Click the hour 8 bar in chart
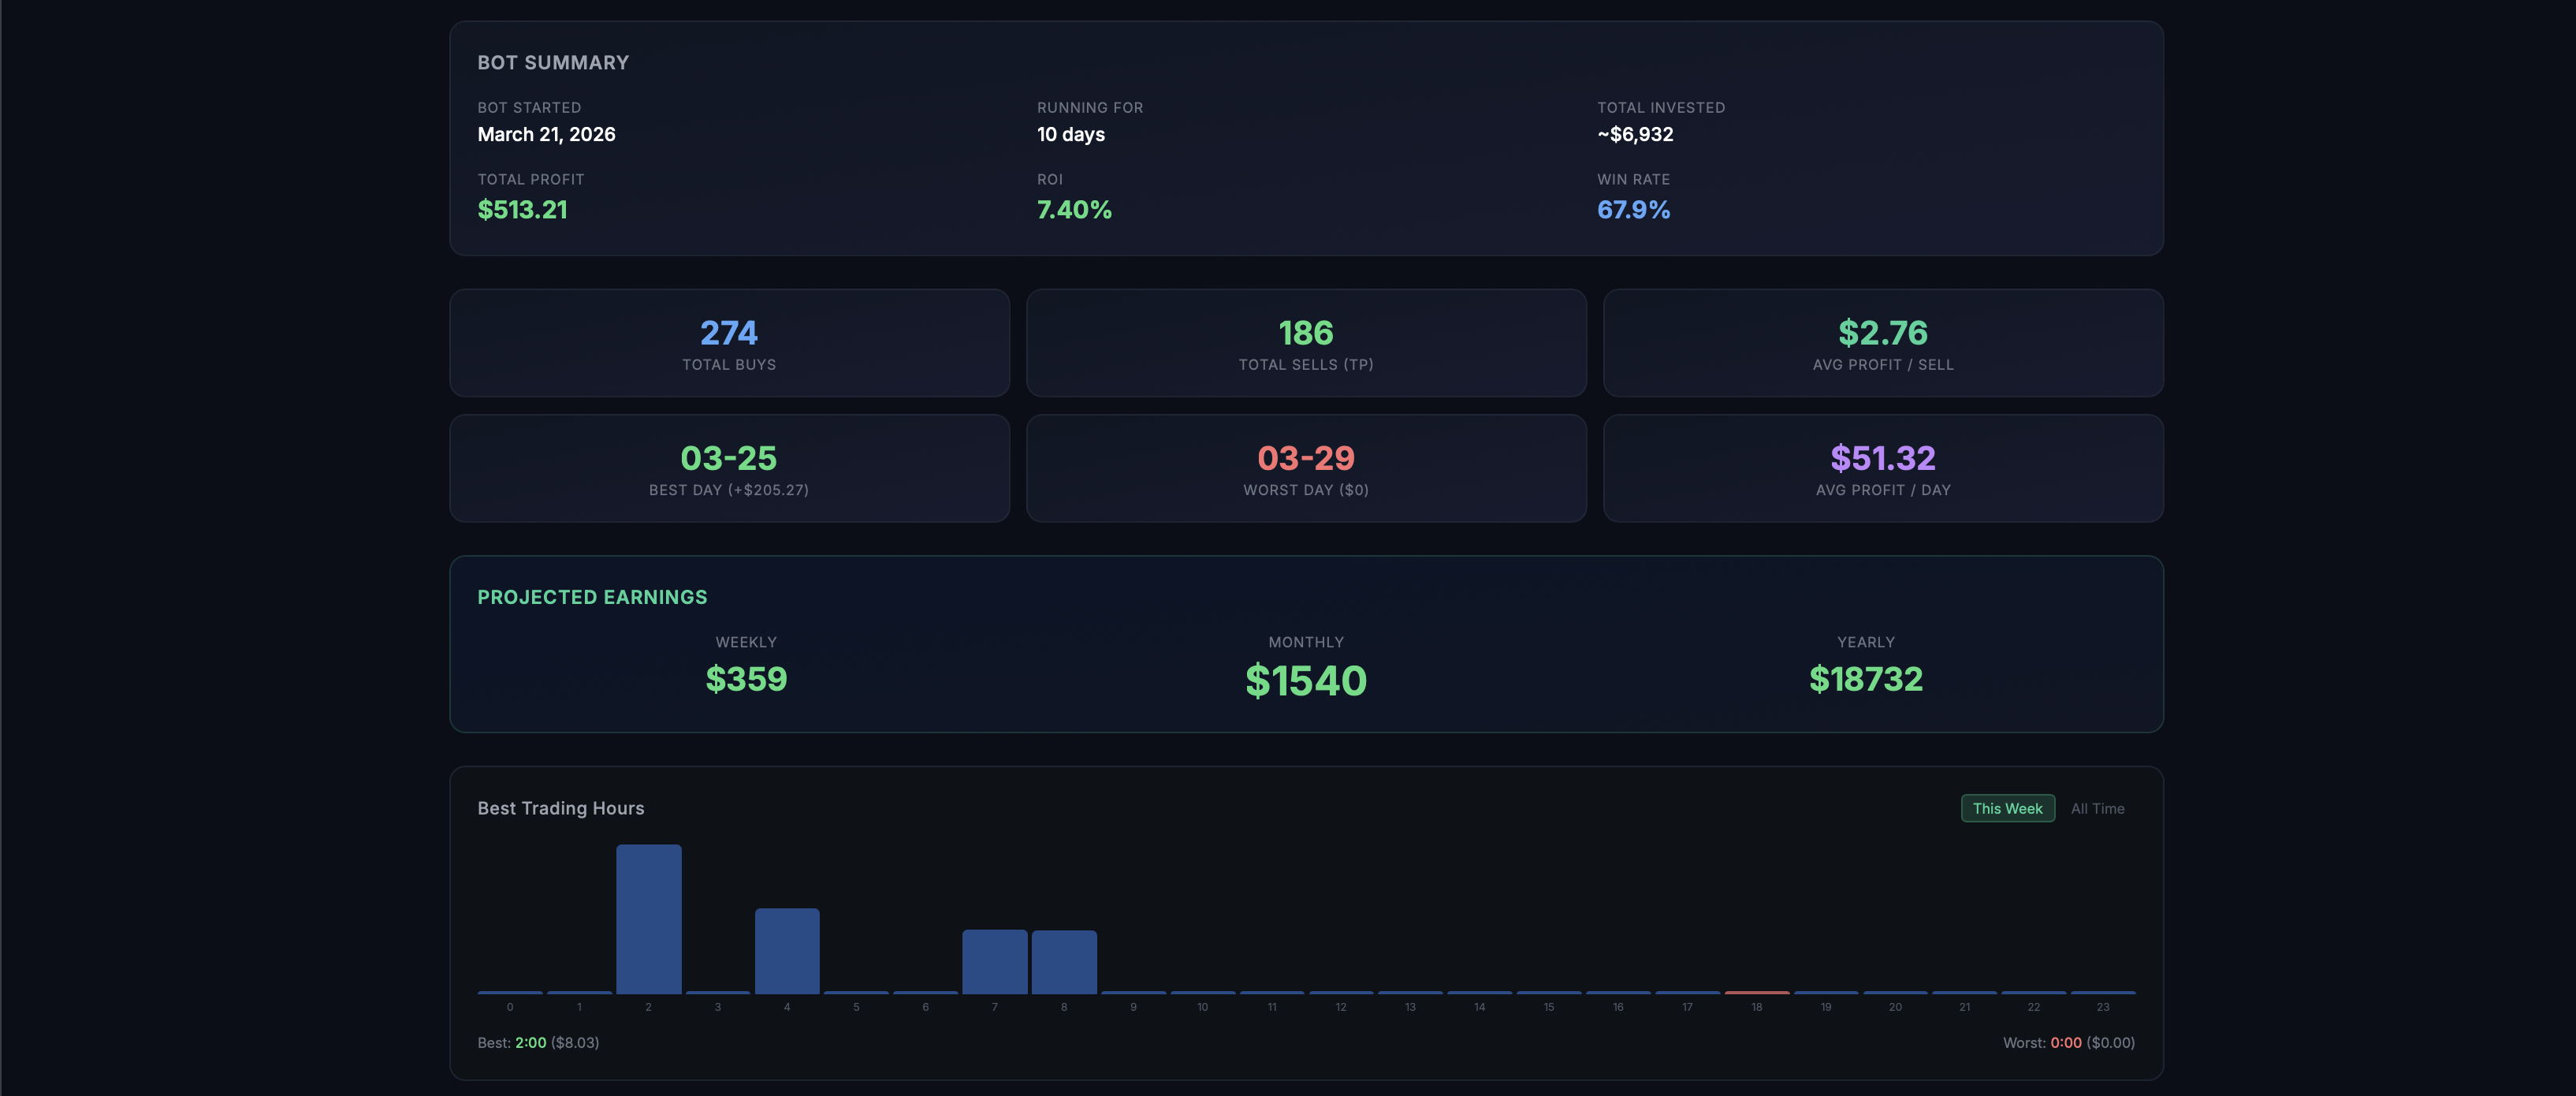2576x1096 pixels. [x=1064, y=961]
